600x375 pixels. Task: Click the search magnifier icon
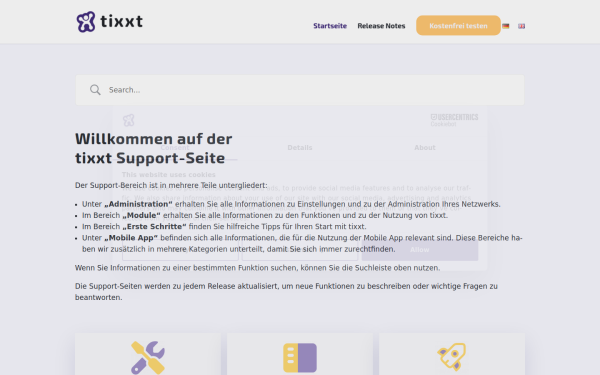(95, 90)
